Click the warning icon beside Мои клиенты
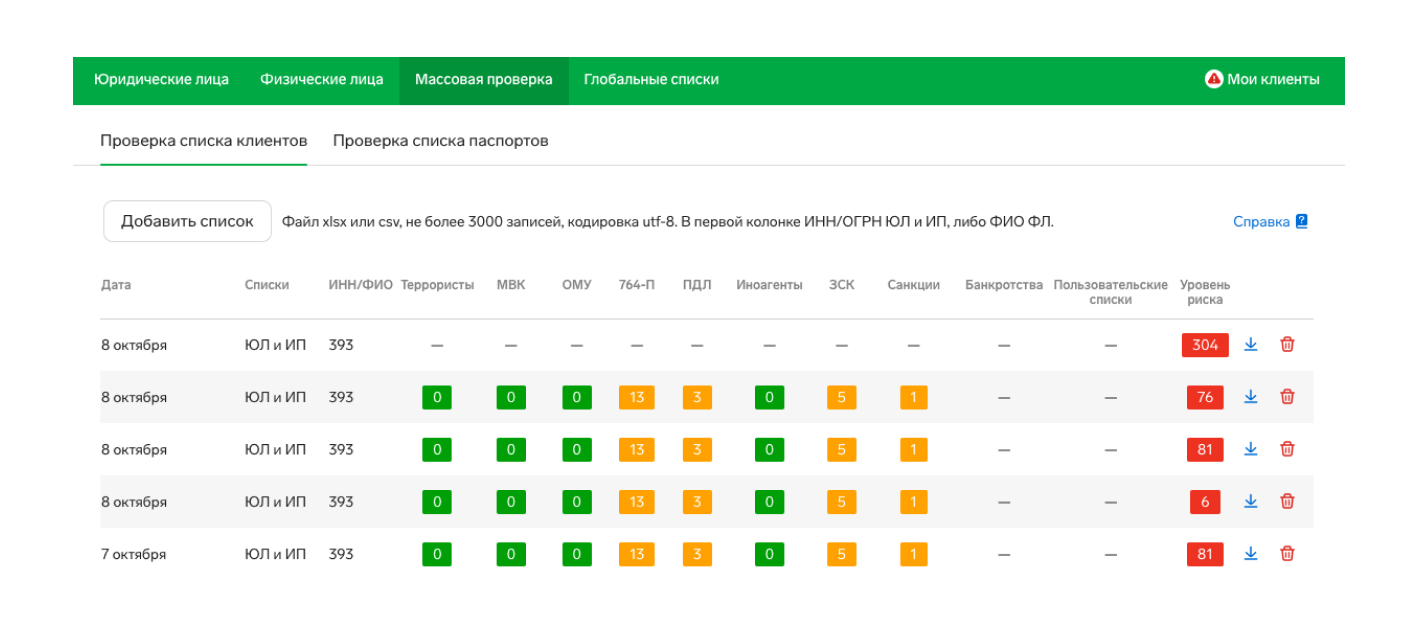Viewport: 1418px width, 637px height. [x=1214, y=79]
